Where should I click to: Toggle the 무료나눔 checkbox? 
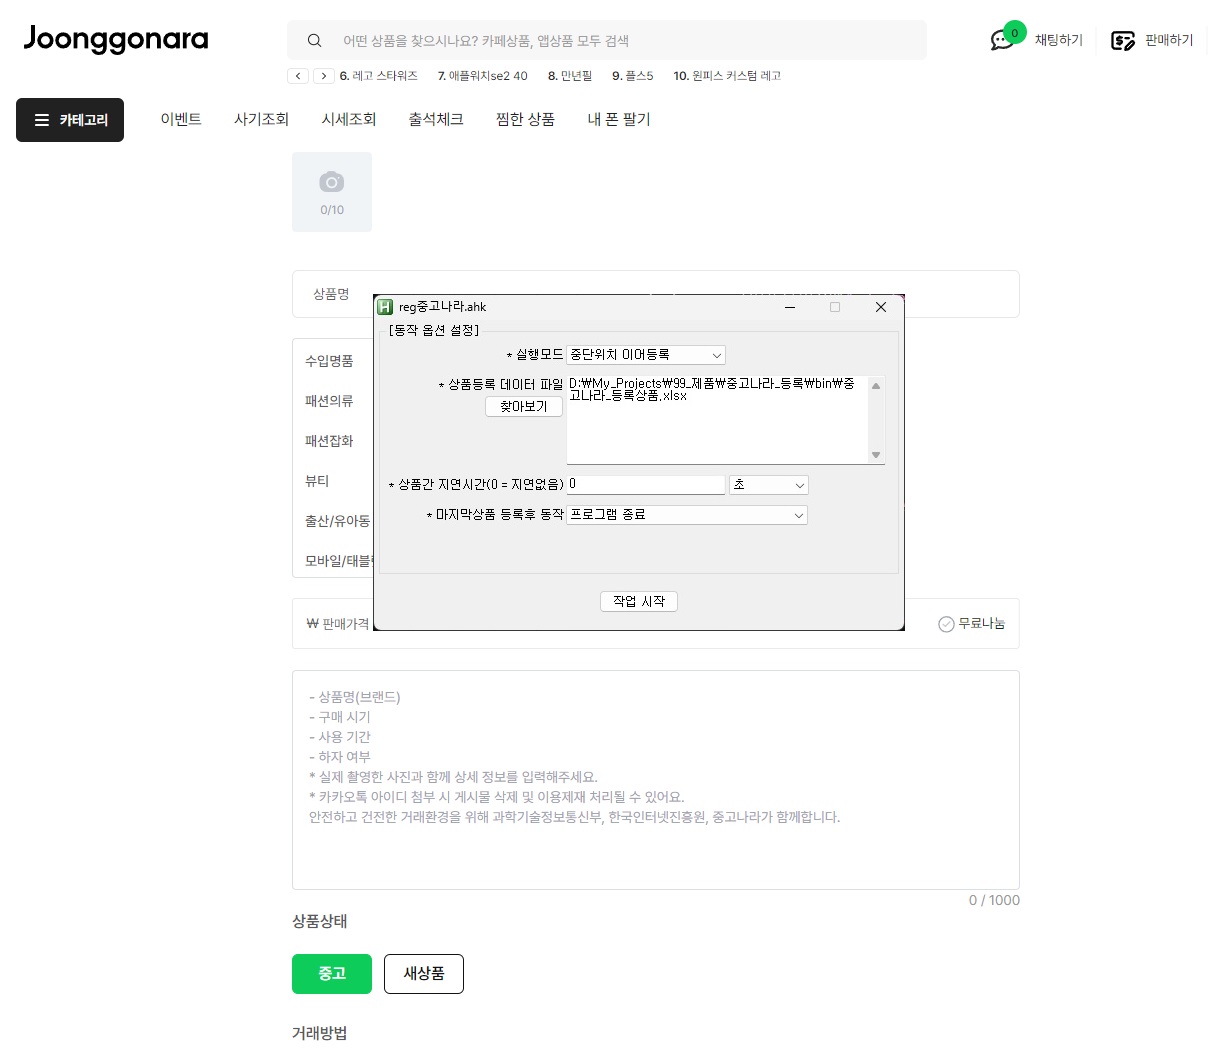(x=946, y=624)
